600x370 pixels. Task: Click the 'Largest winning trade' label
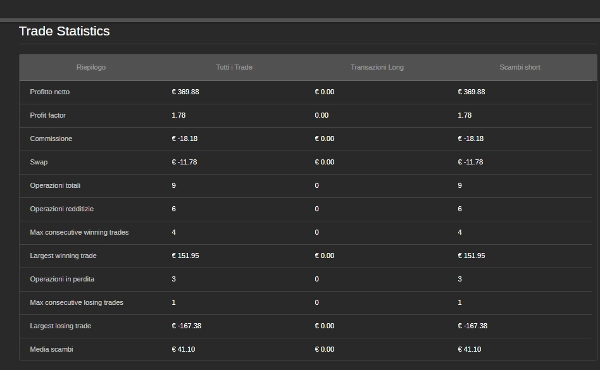(x=63, y=256)
